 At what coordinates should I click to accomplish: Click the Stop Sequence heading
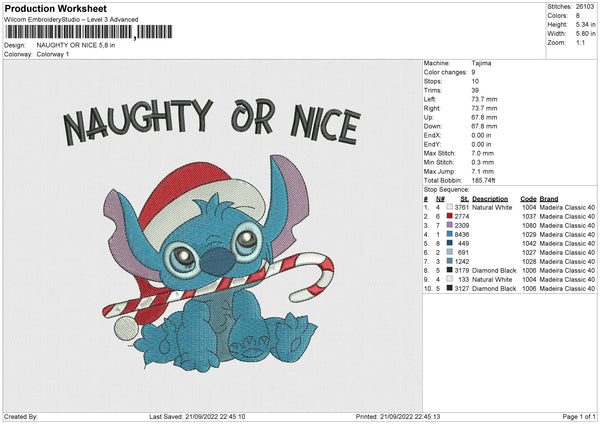[x=446, y=188]
